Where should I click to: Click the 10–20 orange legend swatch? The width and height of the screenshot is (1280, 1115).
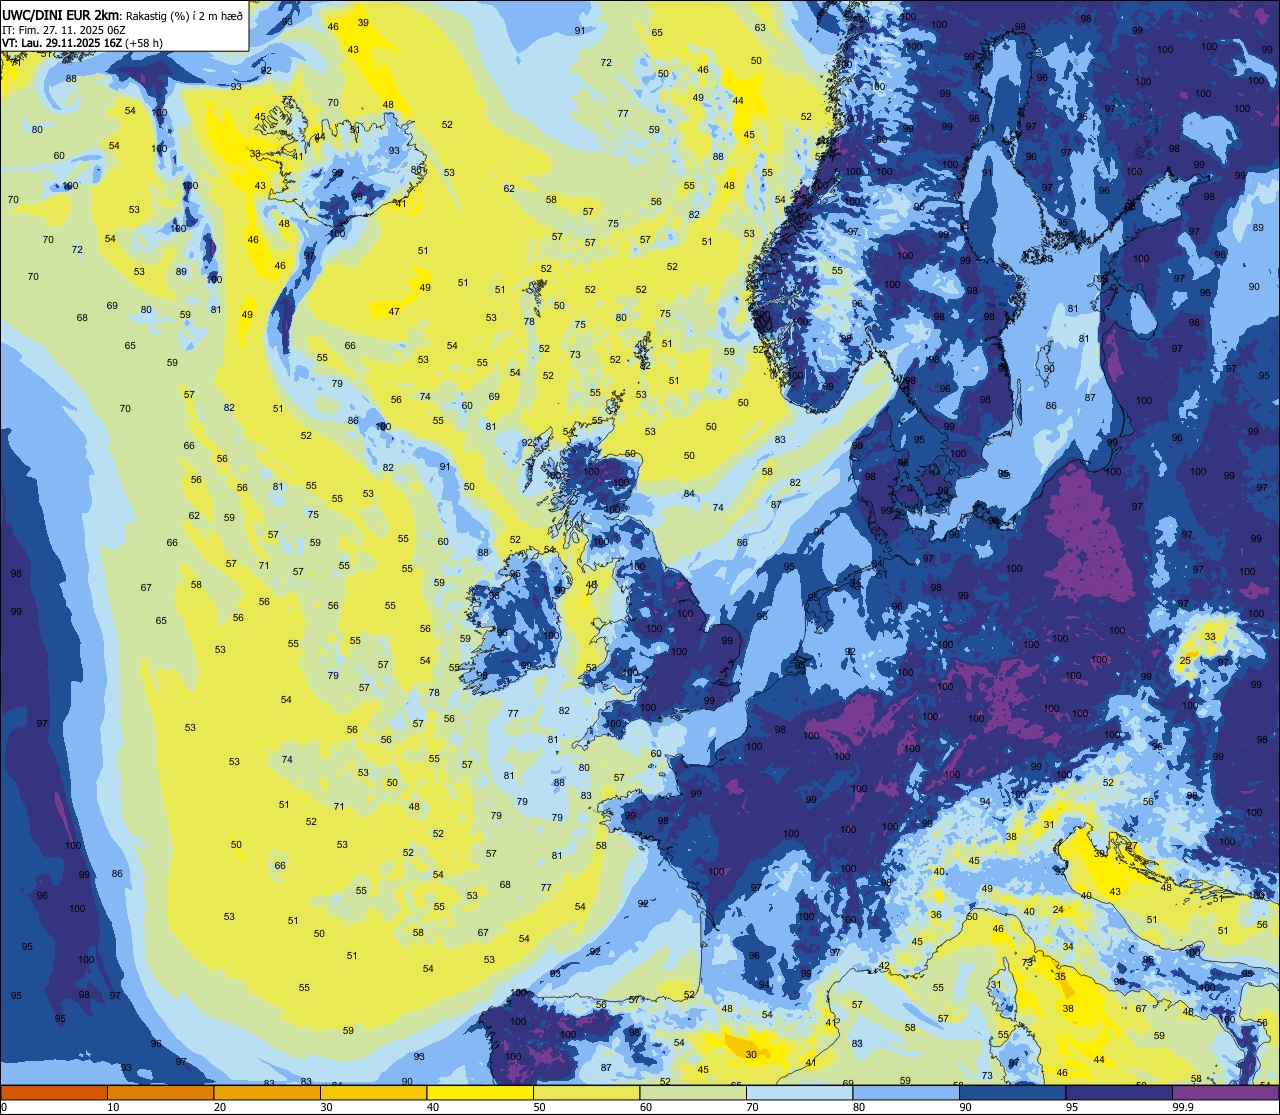pos(160,1093)
